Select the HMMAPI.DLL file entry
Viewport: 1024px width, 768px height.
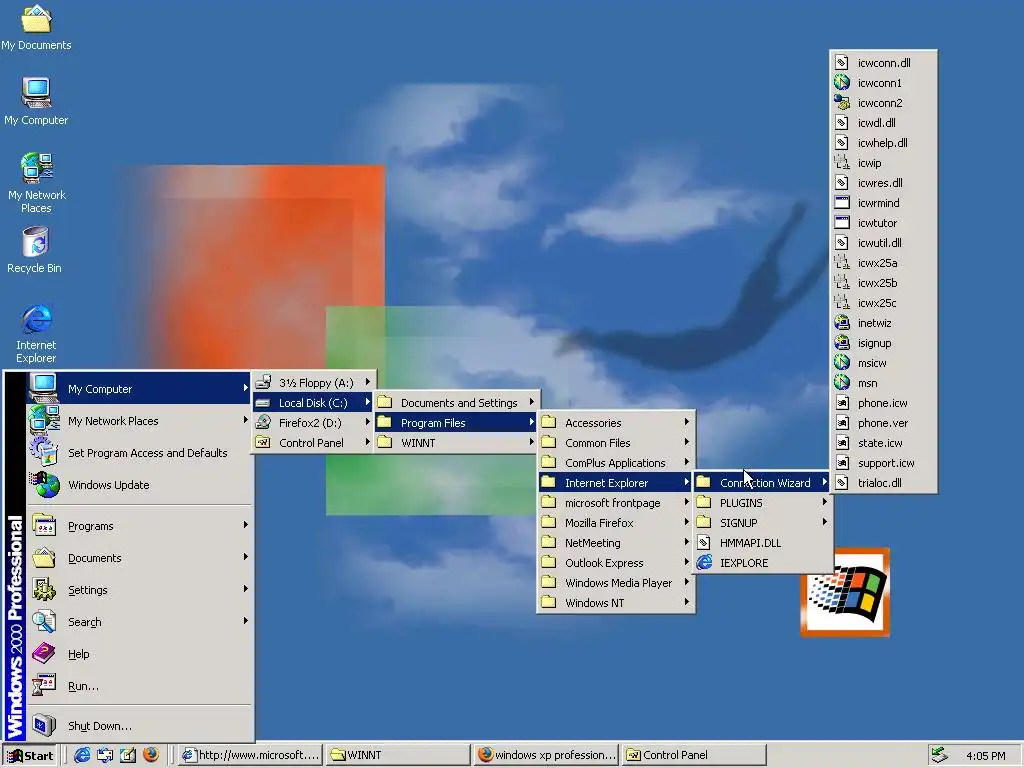pos(762,543)
